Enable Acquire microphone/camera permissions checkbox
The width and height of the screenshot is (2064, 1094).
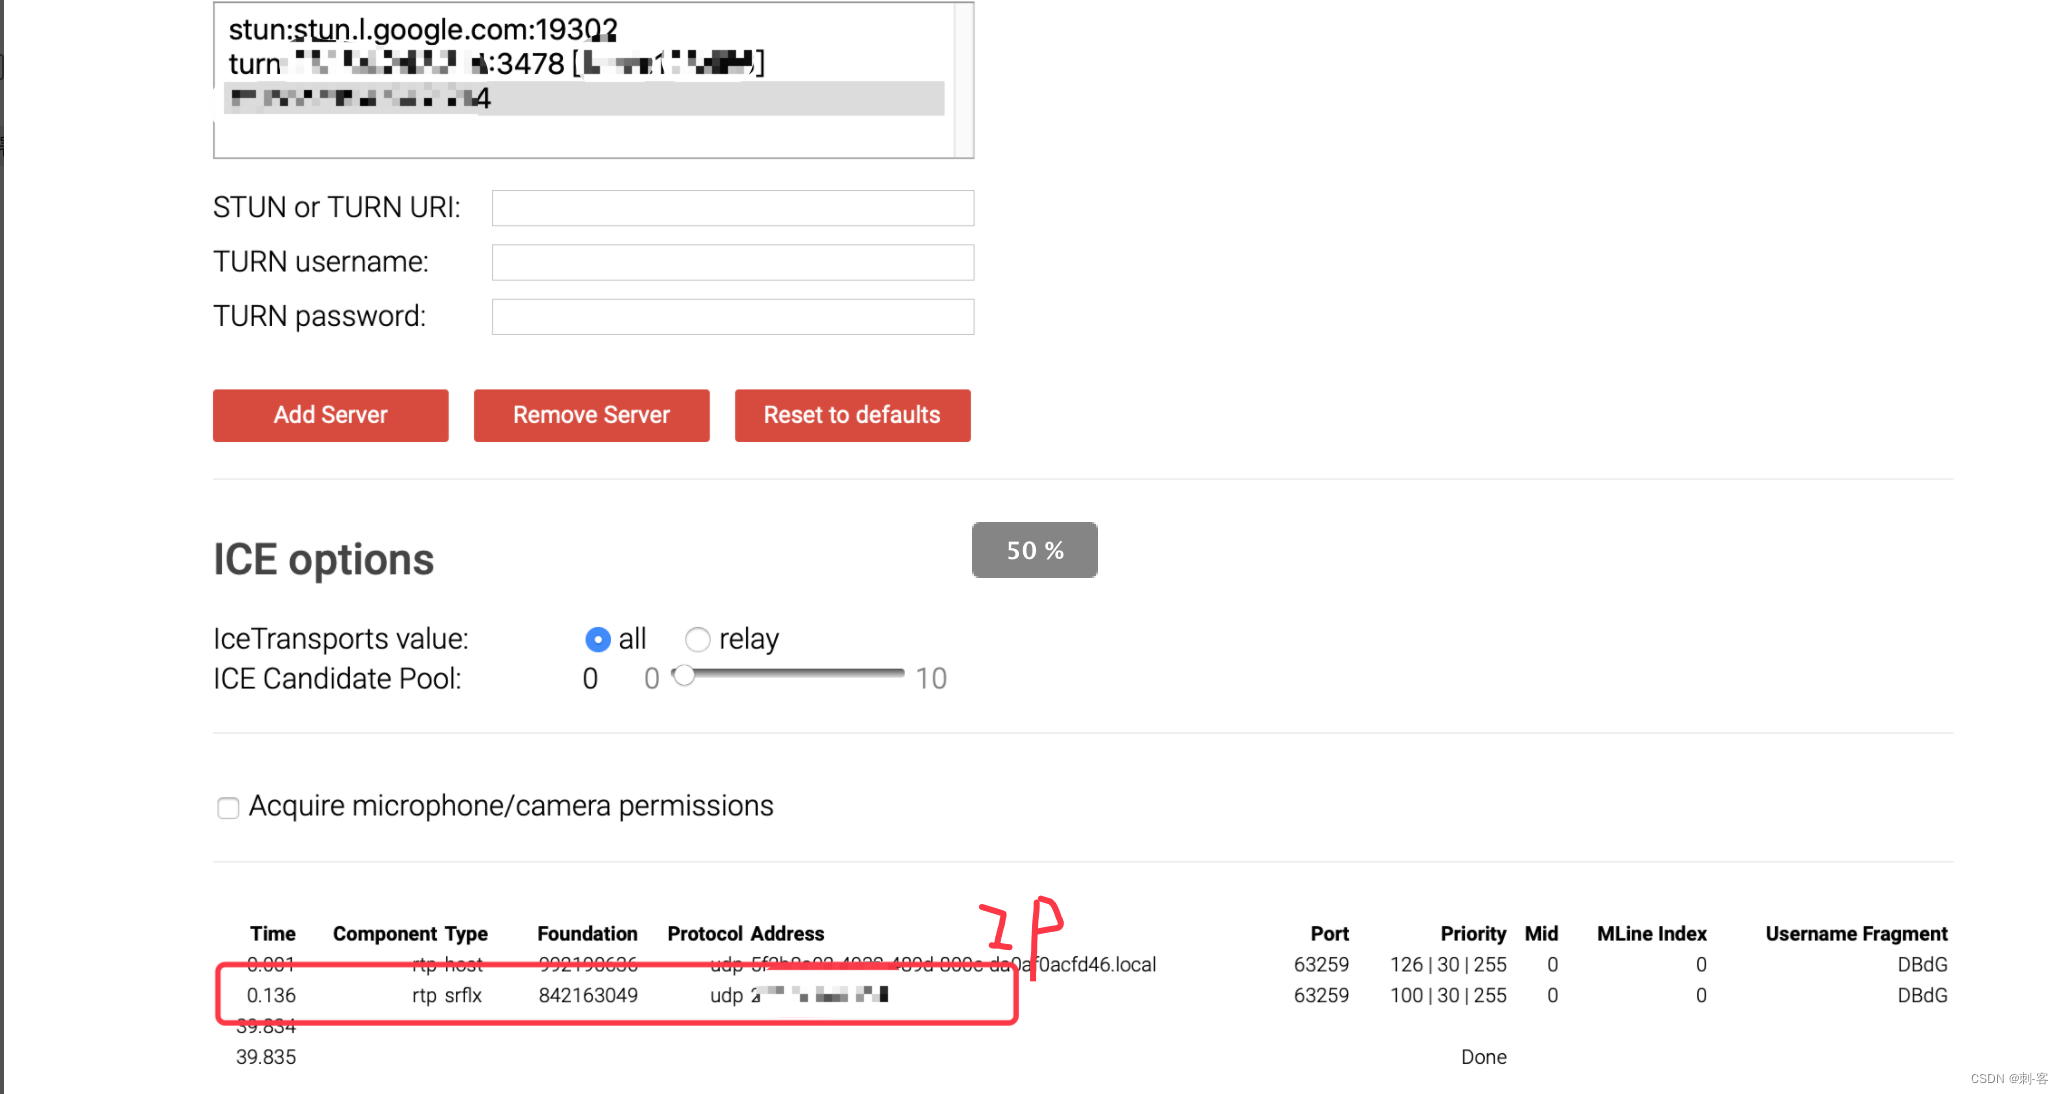pos(228,807)
